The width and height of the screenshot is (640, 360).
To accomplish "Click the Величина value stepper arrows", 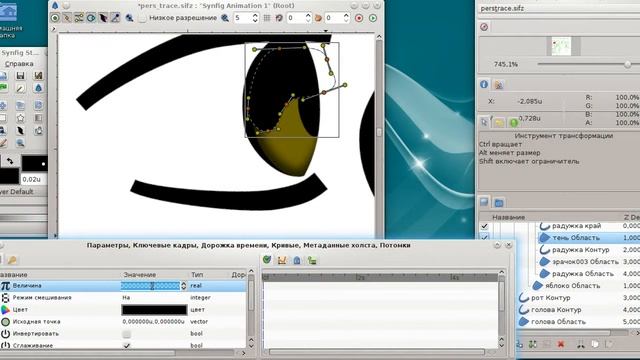I will point(183,286).
